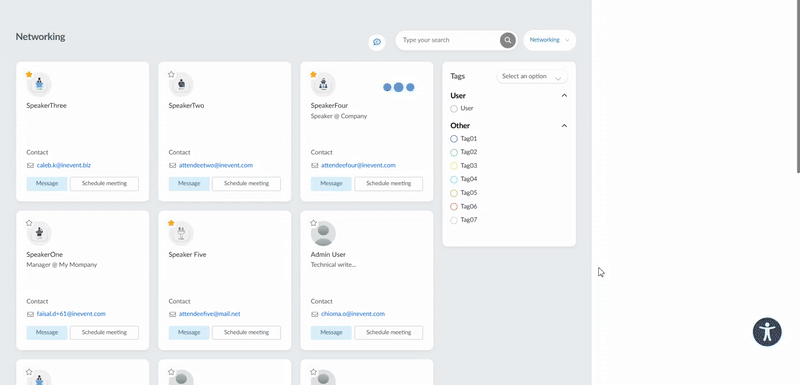Open the chat bubble icon
The image size is (800, 385).
[377, 42]
